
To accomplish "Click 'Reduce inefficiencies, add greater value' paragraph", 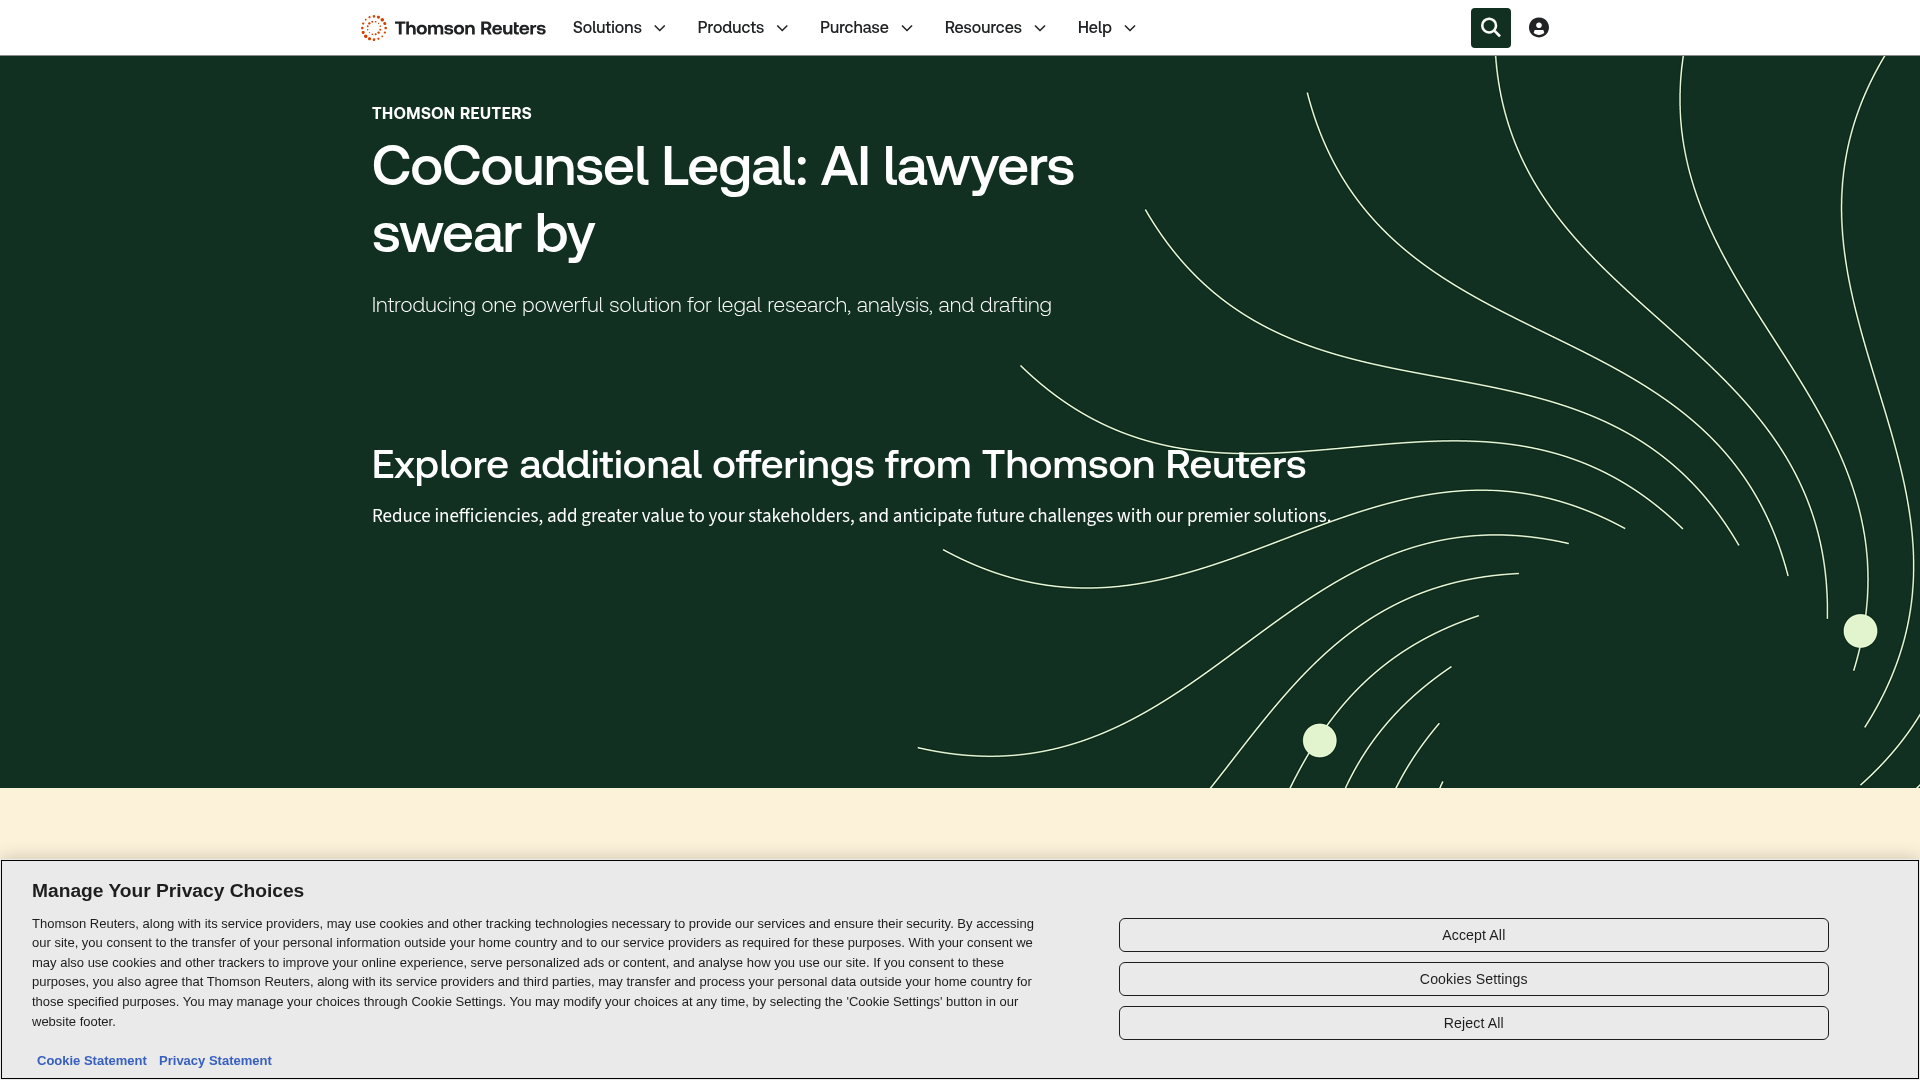I will tap(852, 516).
